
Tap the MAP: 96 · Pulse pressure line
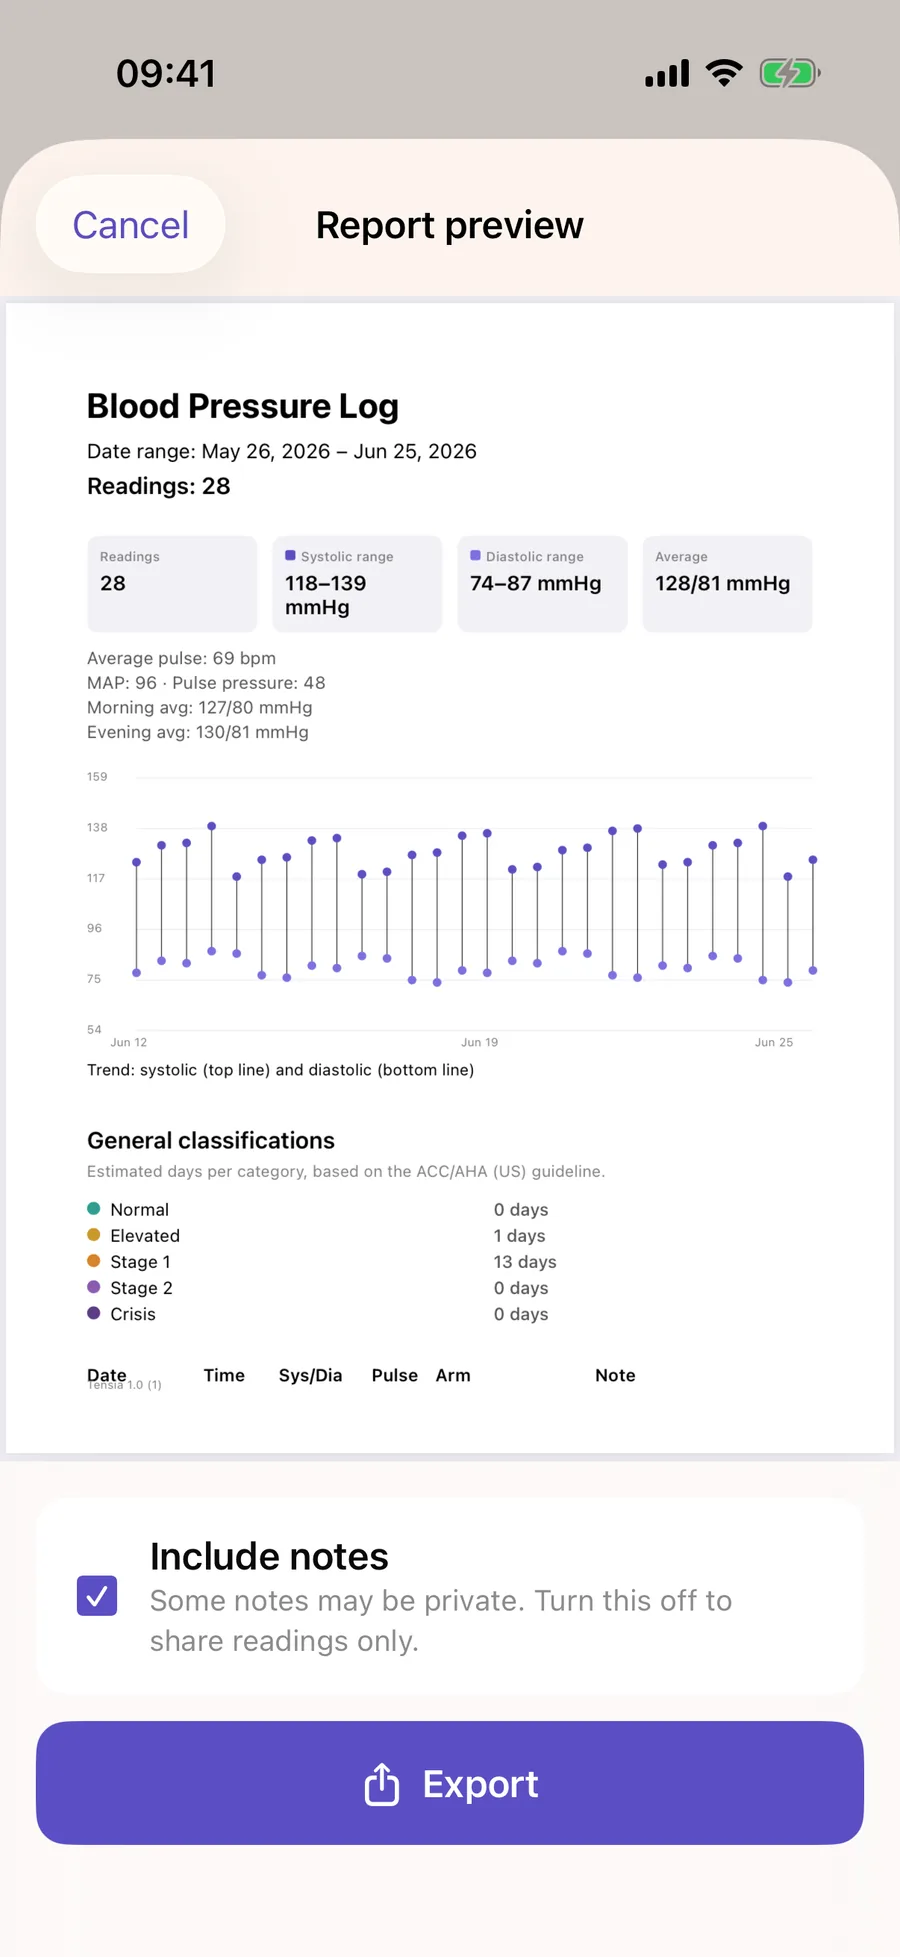tap(206, 683)
